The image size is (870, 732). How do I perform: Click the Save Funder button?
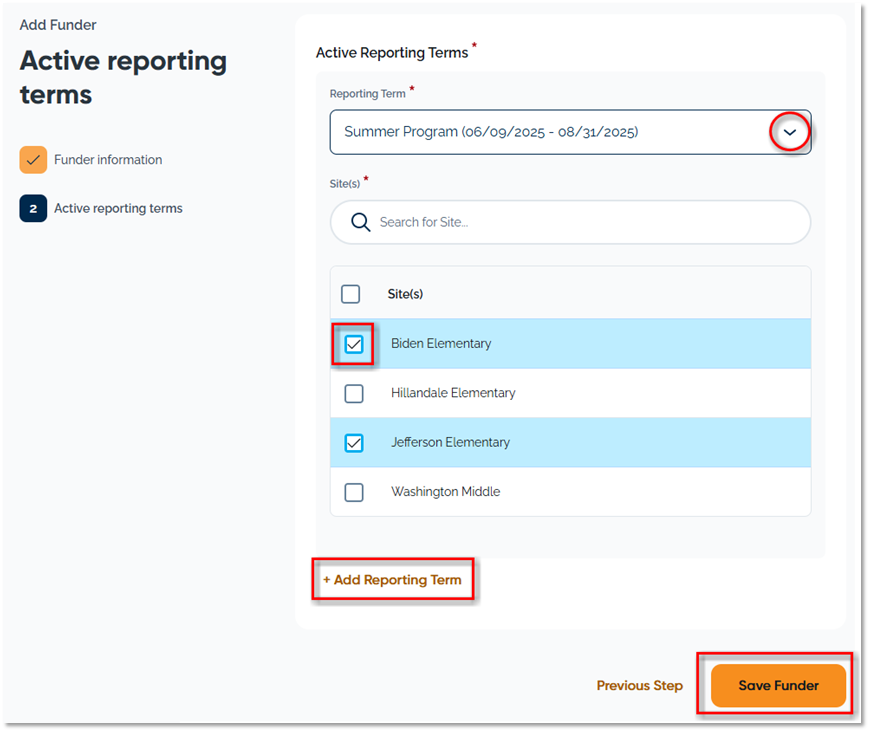point(778,686)
